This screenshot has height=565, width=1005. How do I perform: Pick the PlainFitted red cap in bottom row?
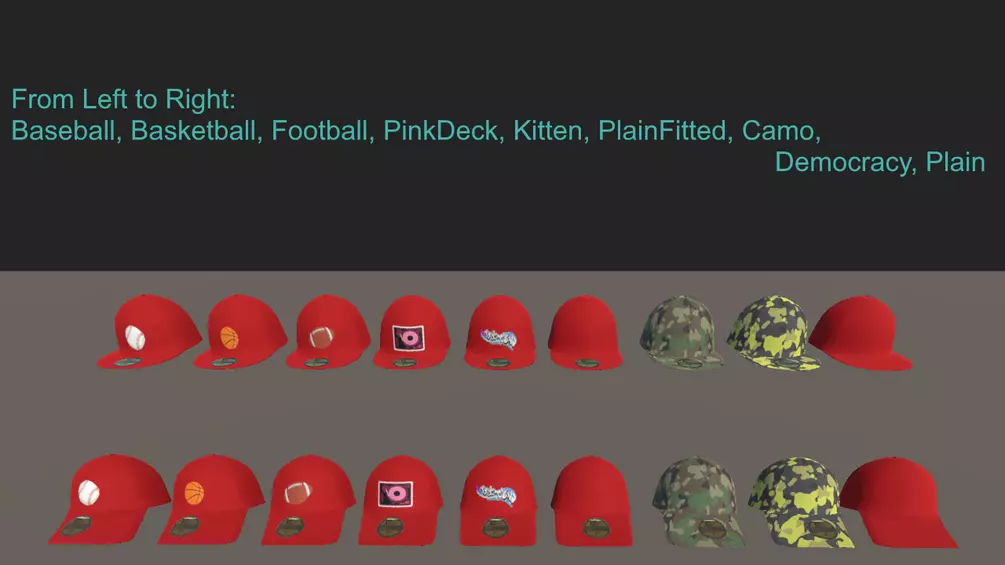click(593, 501)
